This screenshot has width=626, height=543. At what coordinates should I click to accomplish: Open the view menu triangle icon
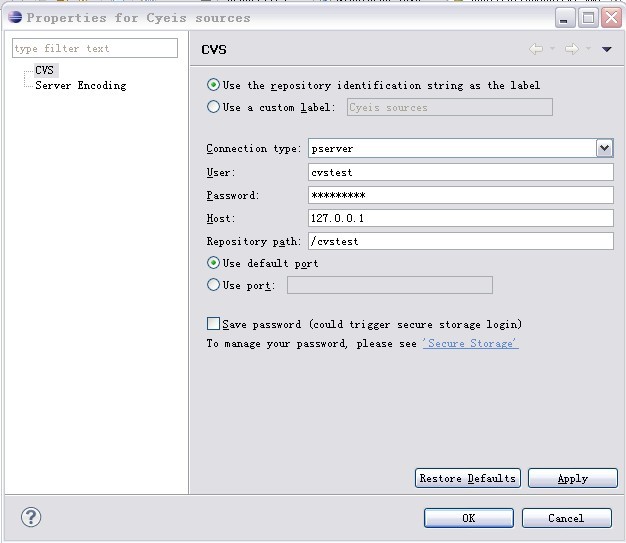click(606, 49)
